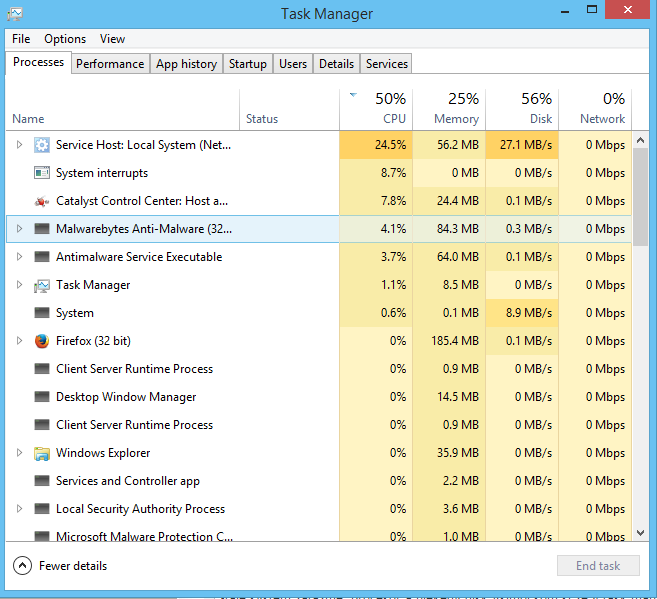The width and height of the screenshot is (657, 599).
Task: Sort by the Memory column header
Action: tap(449, 109)
